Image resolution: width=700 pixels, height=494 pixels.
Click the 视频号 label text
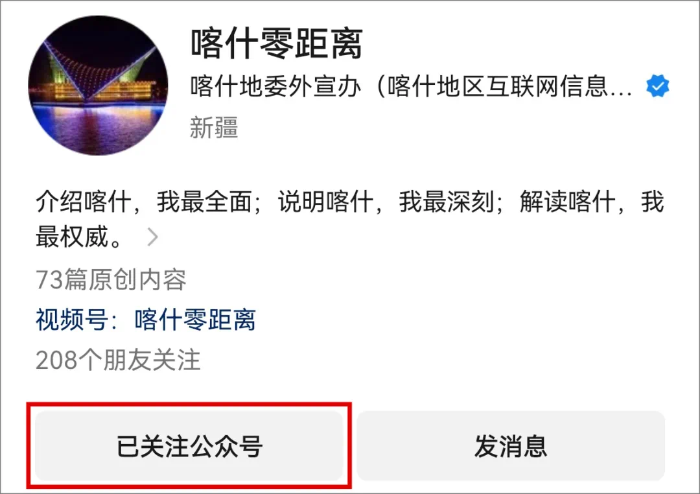[x=72, y=320]
